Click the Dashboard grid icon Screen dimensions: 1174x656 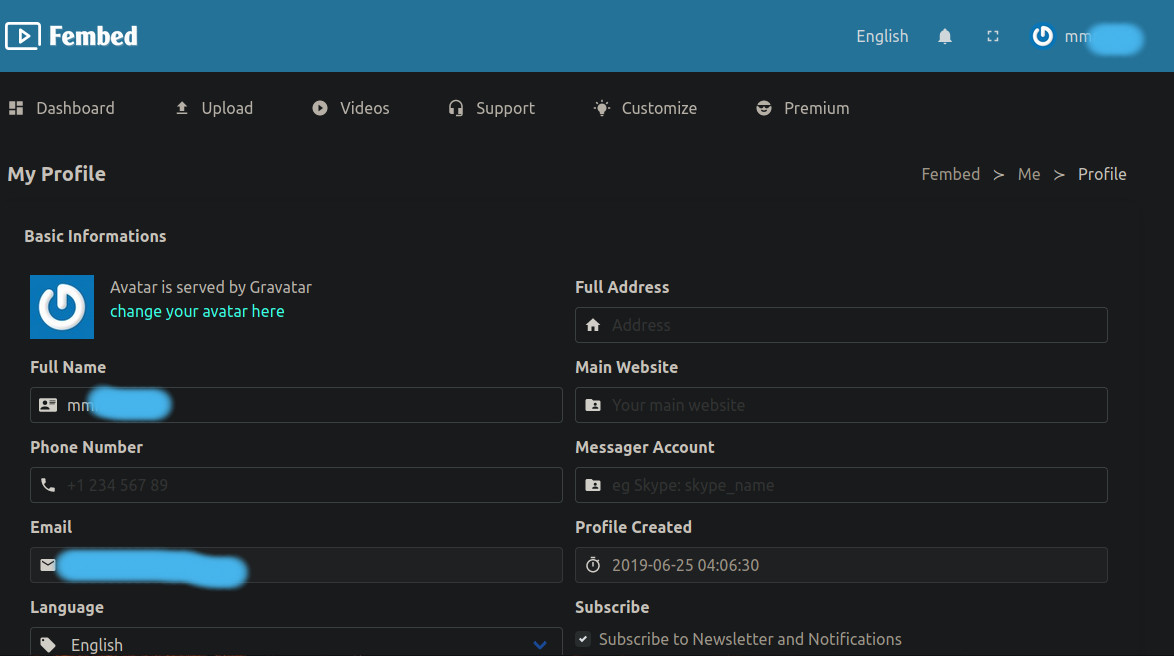[x=16, y=109]
